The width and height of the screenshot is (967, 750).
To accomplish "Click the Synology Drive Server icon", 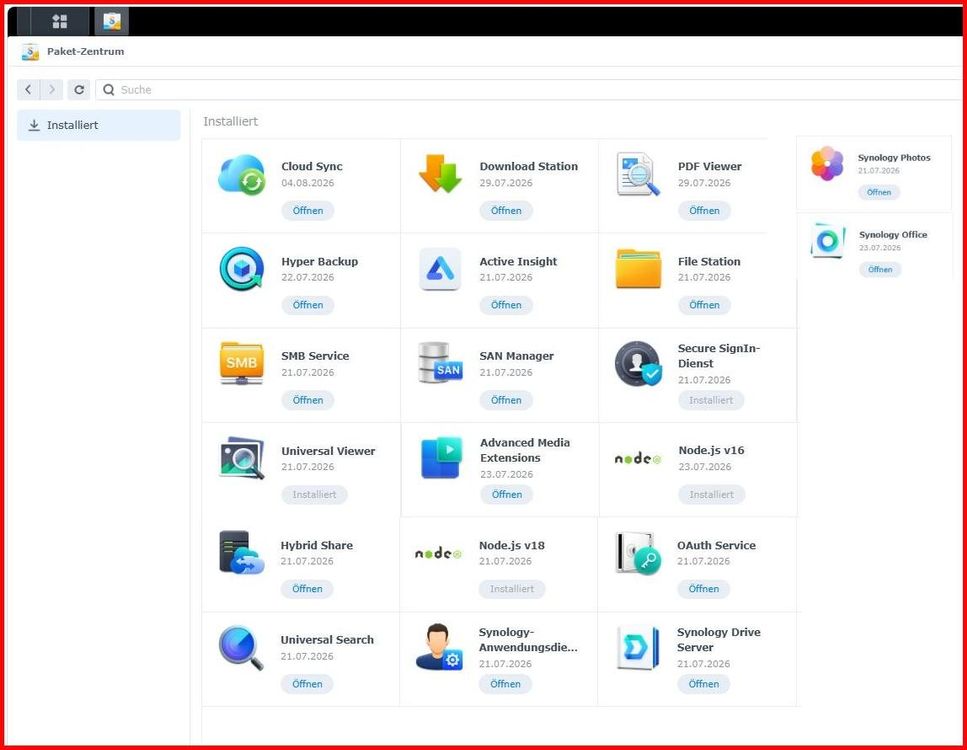I will tap(638, 647).
